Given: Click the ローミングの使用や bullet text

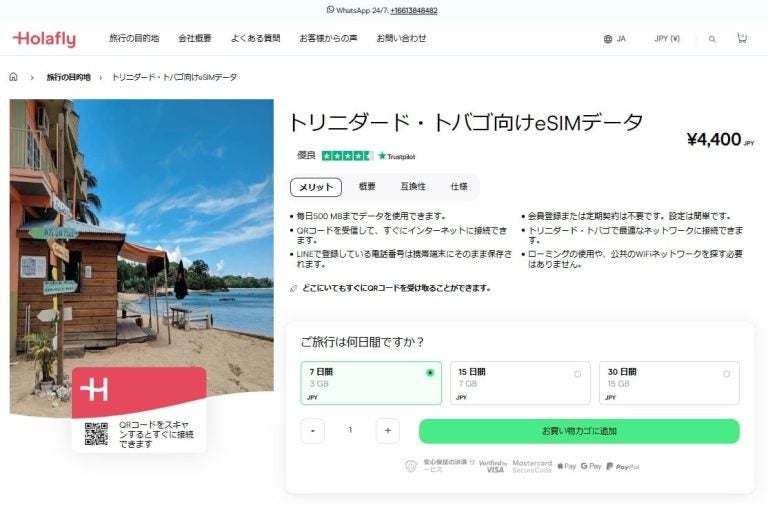Looking at the screenshot, I should [635, 259].
